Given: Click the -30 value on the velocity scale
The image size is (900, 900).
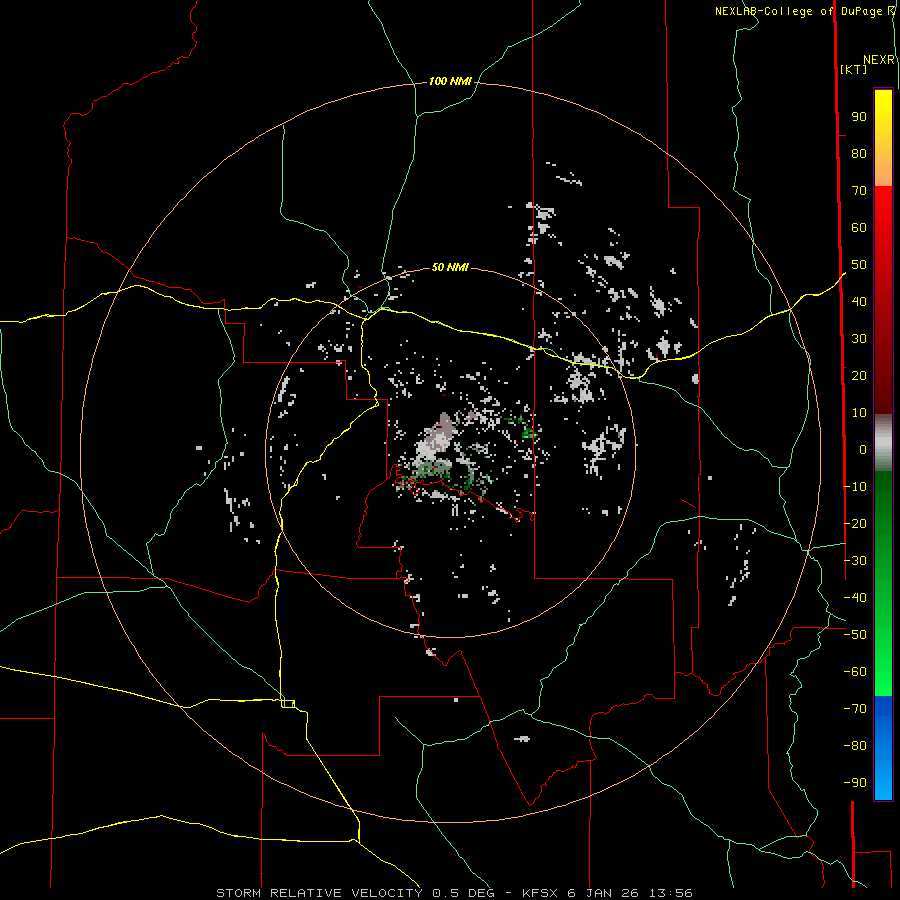Looking at the screenshot, I should click(x=855, y=561).
